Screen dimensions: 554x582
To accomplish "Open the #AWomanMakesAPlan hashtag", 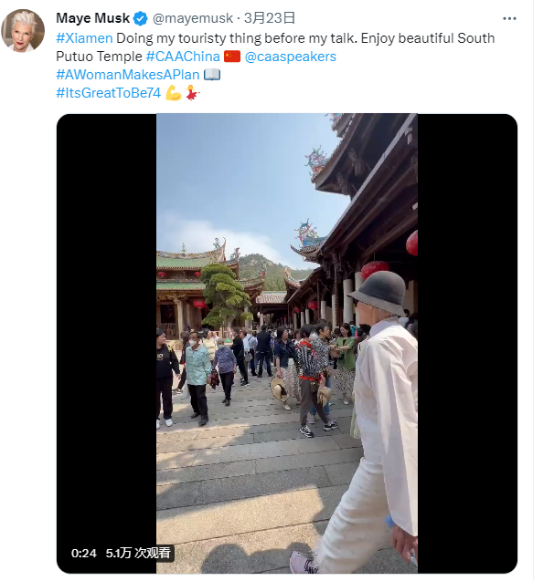I will (x=128, y=75).
